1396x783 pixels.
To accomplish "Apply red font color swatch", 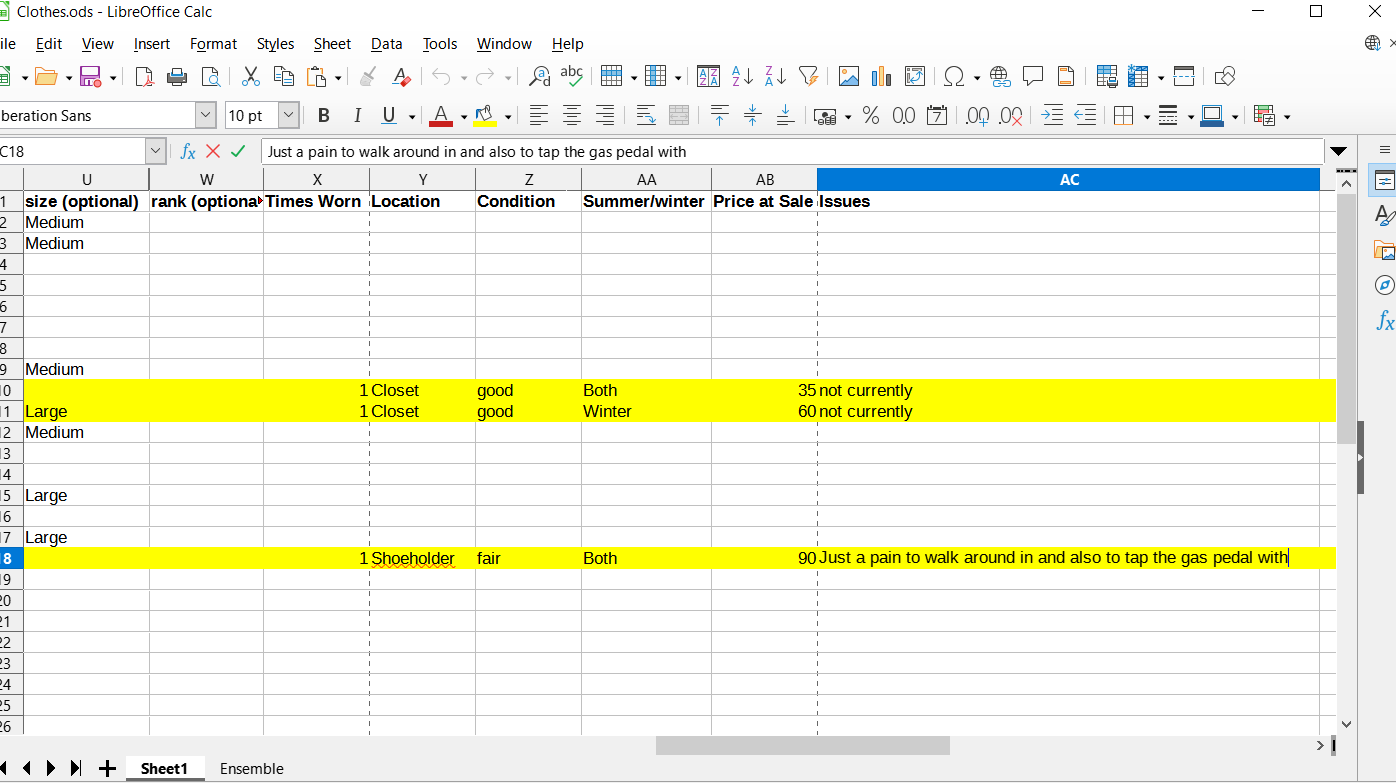I will (x=441, y=116).
